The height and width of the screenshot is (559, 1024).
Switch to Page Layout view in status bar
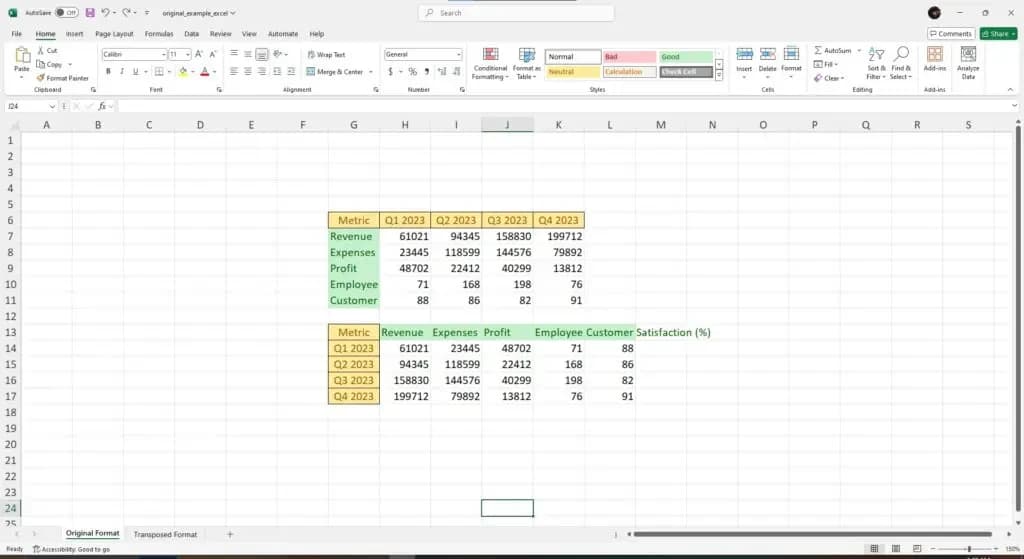[x=896, y=549]
